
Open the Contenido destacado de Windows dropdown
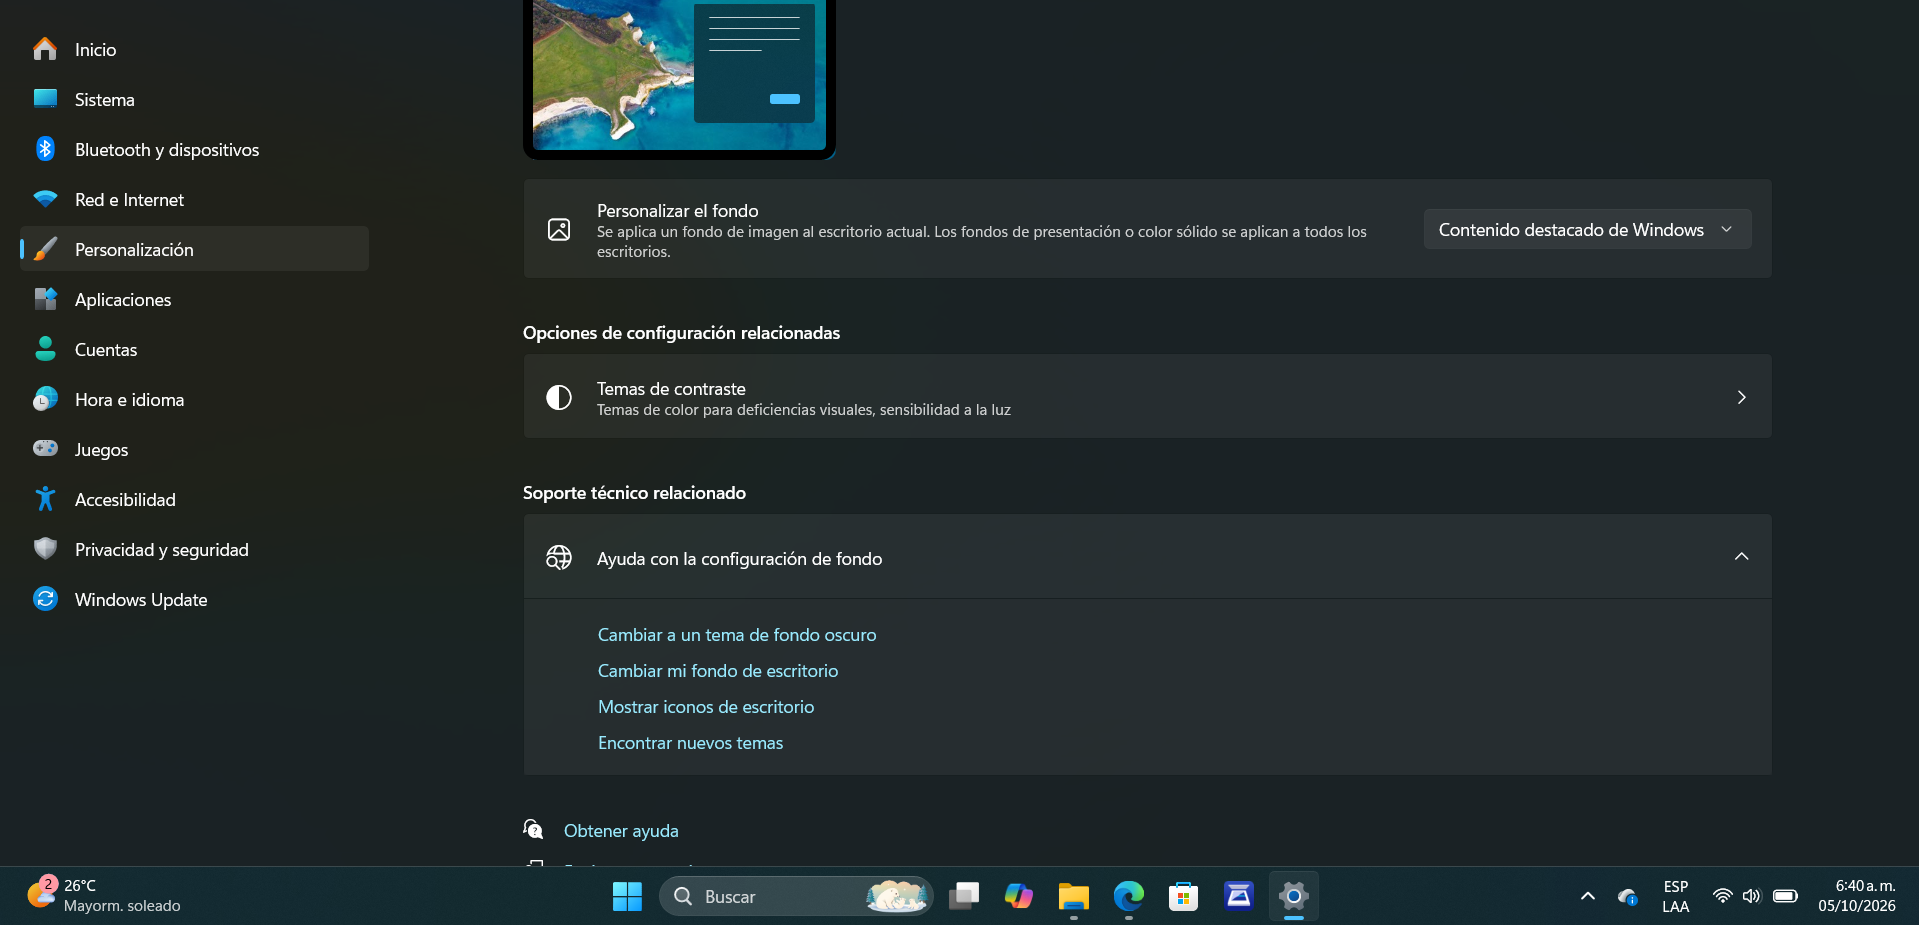(1587, 229)
